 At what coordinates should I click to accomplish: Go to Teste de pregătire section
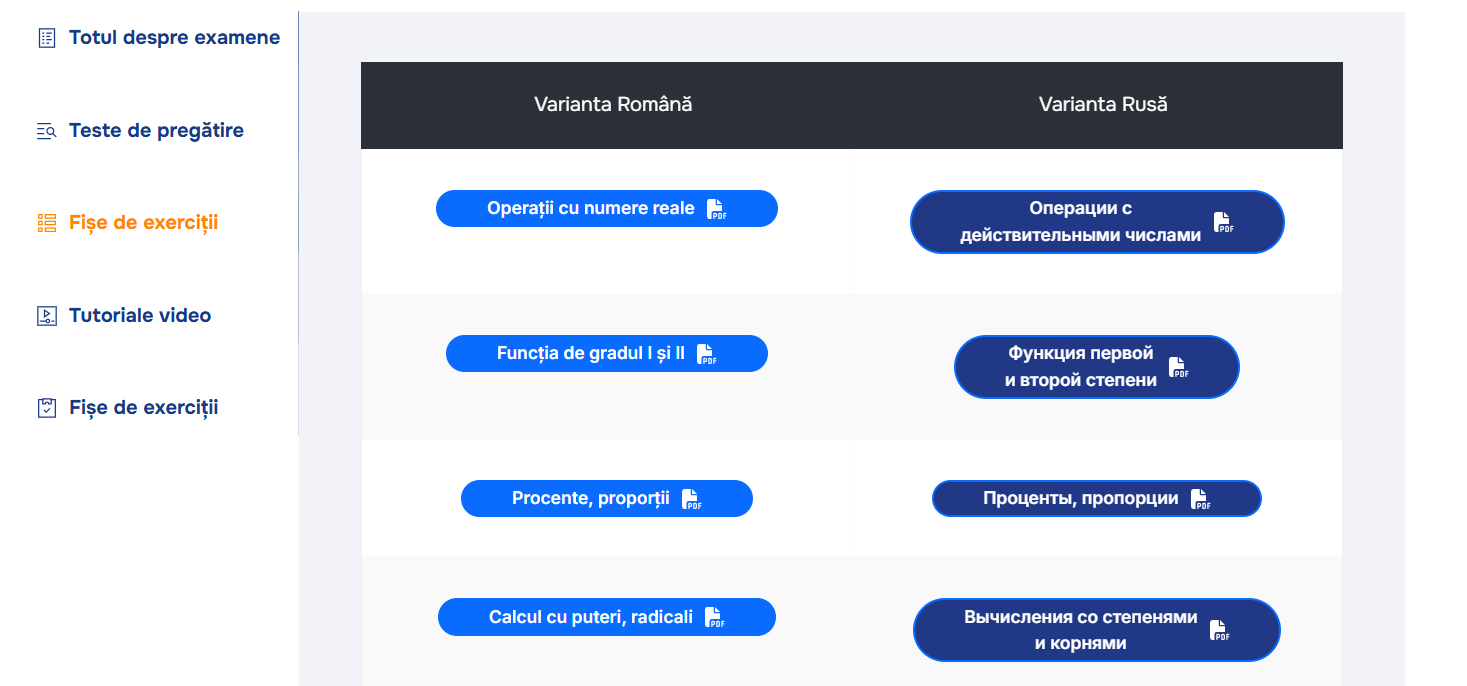click(x=156, y=131)
